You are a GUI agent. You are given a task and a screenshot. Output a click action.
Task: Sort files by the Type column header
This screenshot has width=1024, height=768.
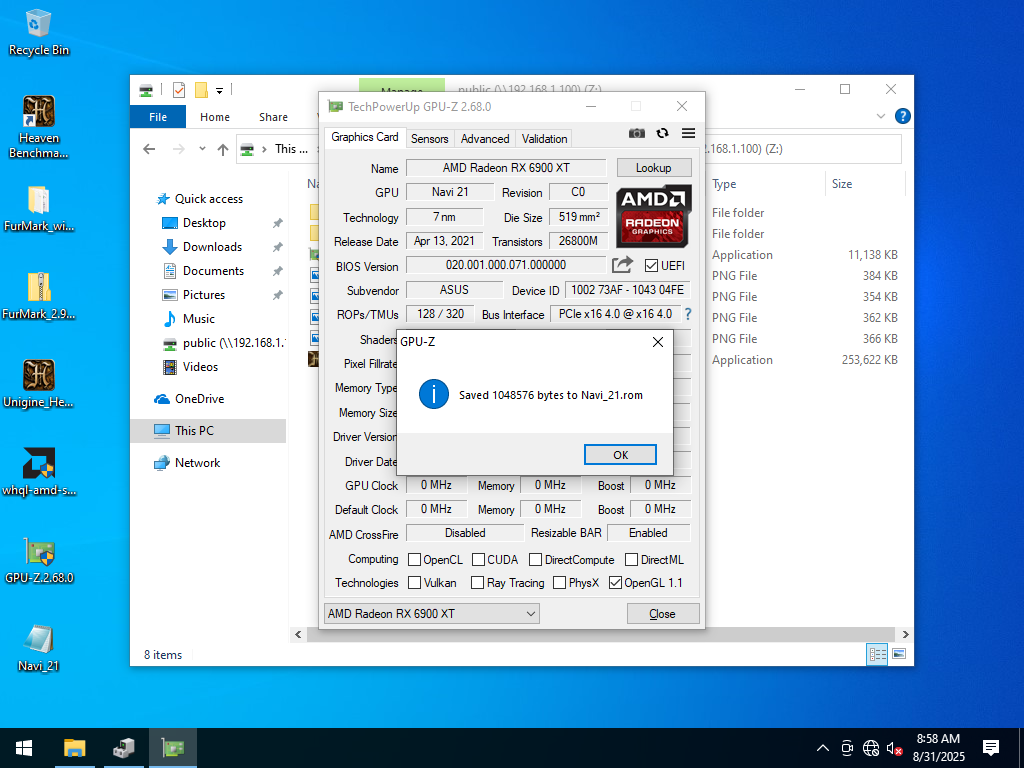pyautogui.click(x=724, y=184)
